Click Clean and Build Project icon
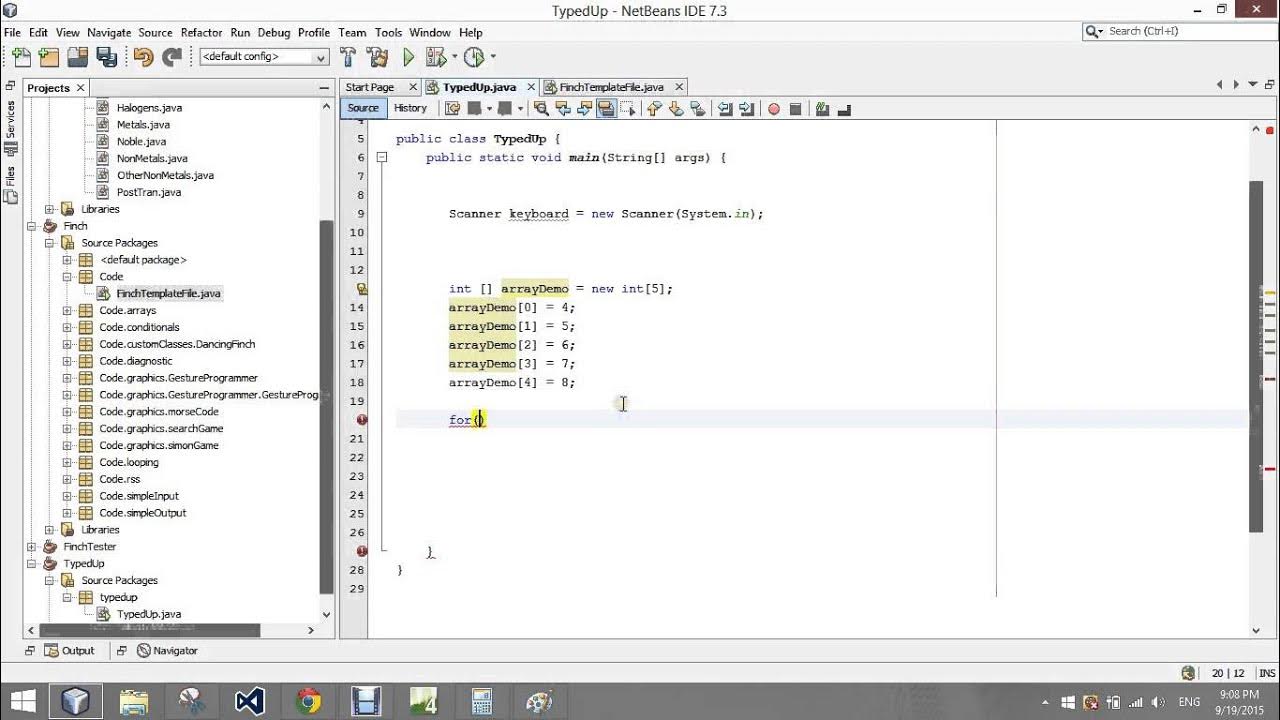 pyautogui.click(x=377, y=57)
